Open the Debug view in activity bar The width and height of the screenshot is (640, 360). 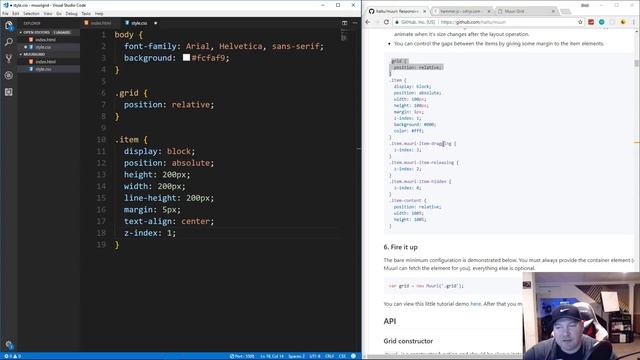tap(9, 76)
